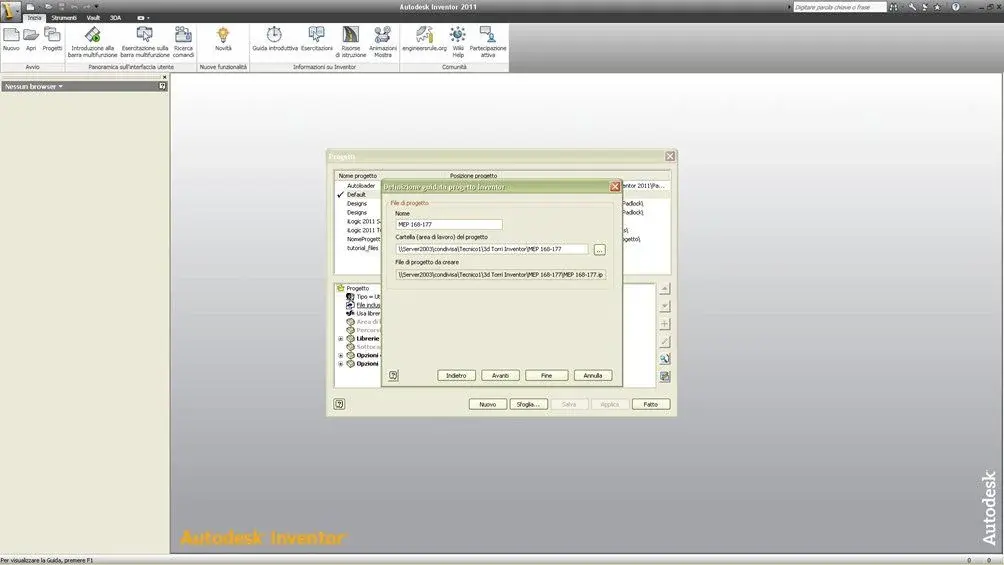Open the Ricerca comandi tool

[x=183, y=42]
